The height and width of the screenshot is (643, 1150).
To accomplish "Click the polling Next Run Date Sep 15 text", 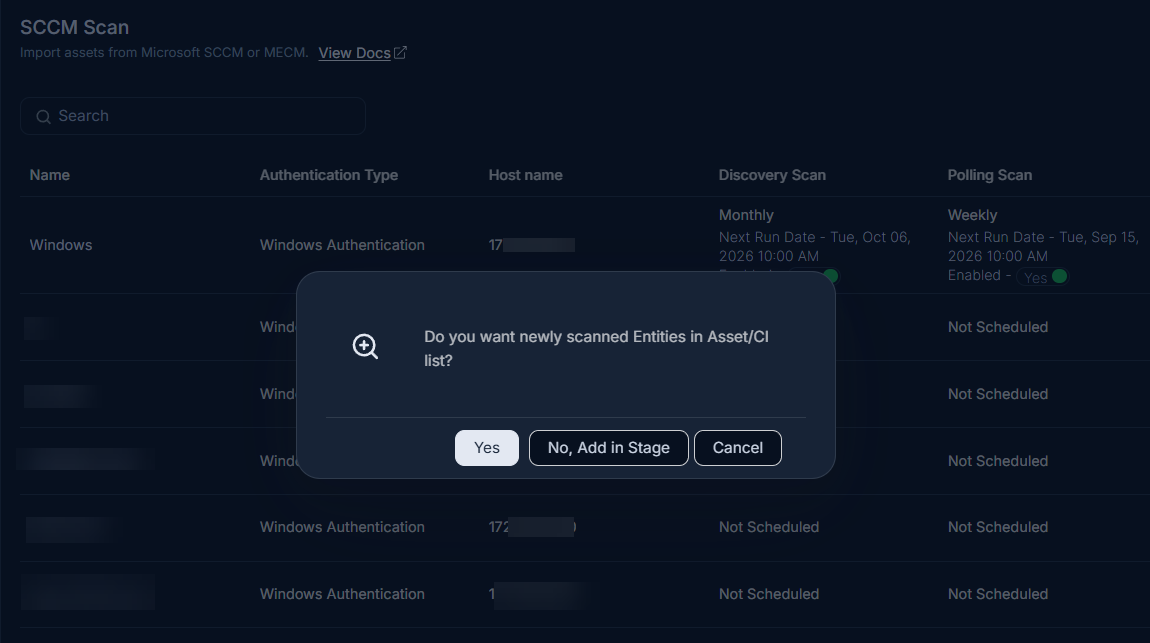I will click(1043, 246).
